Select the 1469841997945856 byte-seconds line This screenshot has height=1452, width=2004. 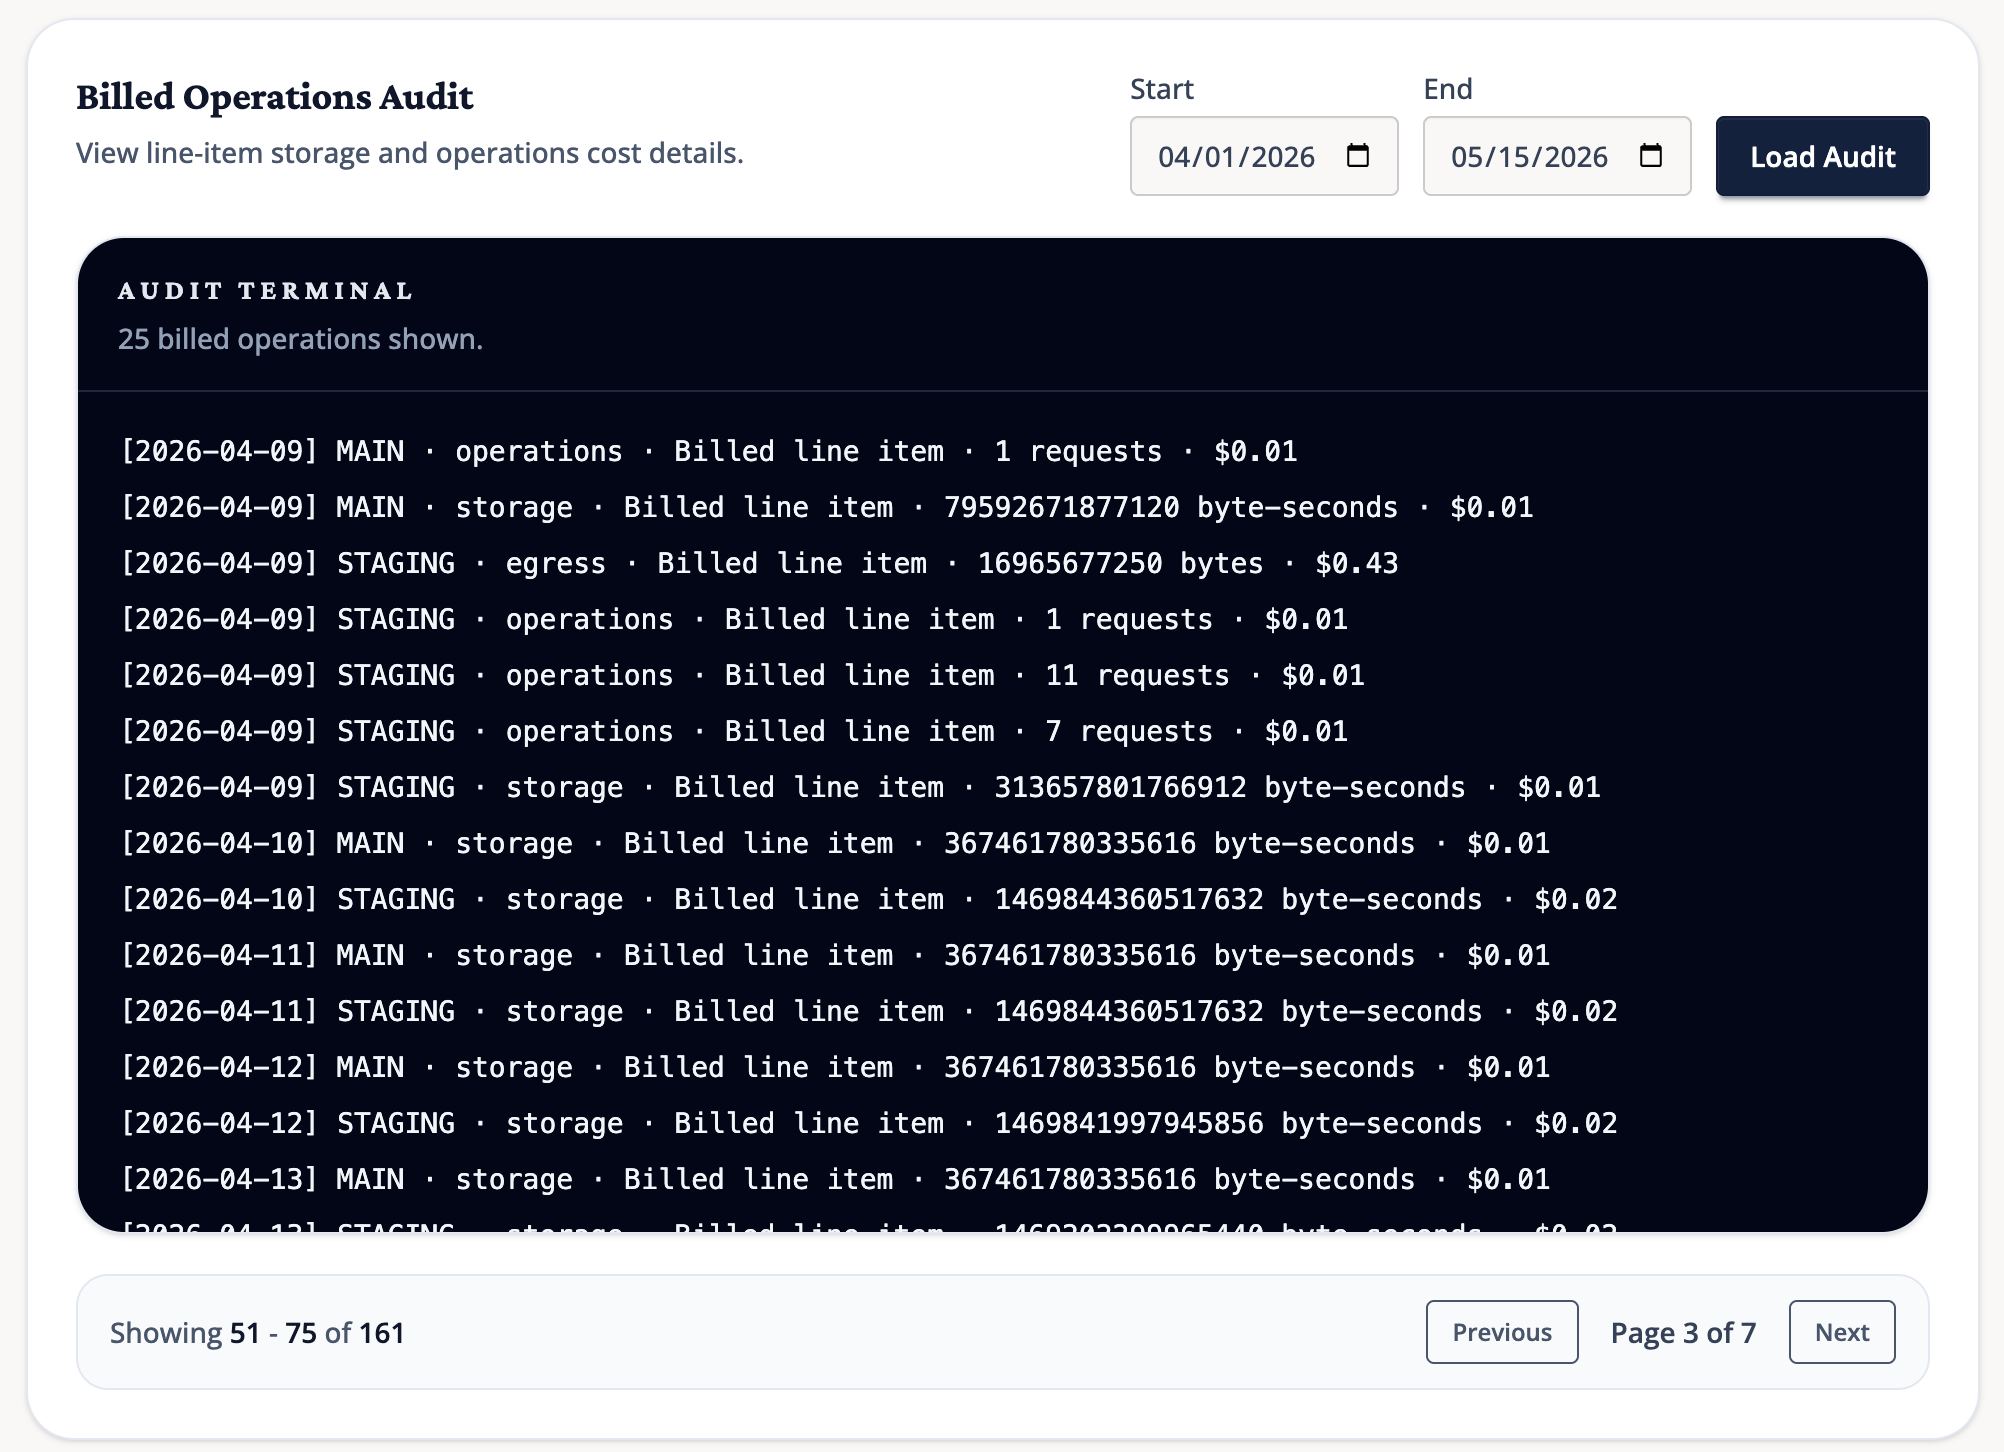tap(869, 1123)
